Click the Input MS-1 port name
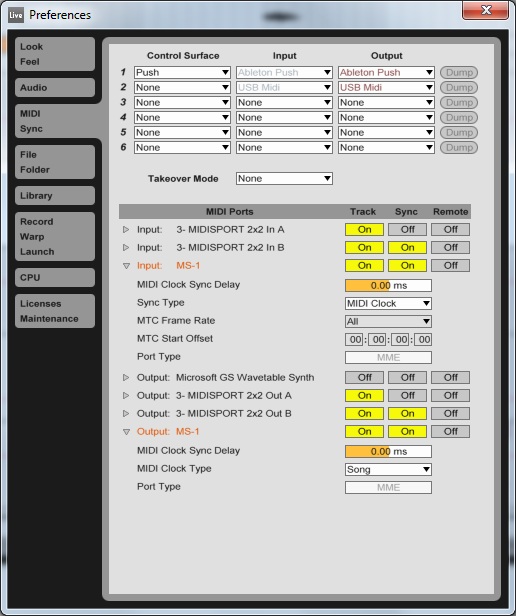Viewport: 516px width, 616px height. tap(188, 266)
